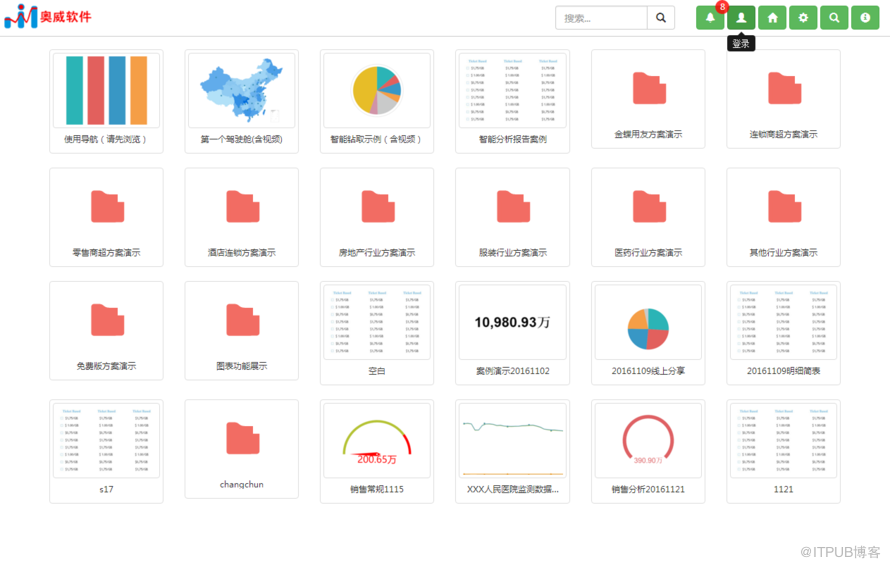
Task: Go to the home page via house icon
Action: tap(772, 18)
